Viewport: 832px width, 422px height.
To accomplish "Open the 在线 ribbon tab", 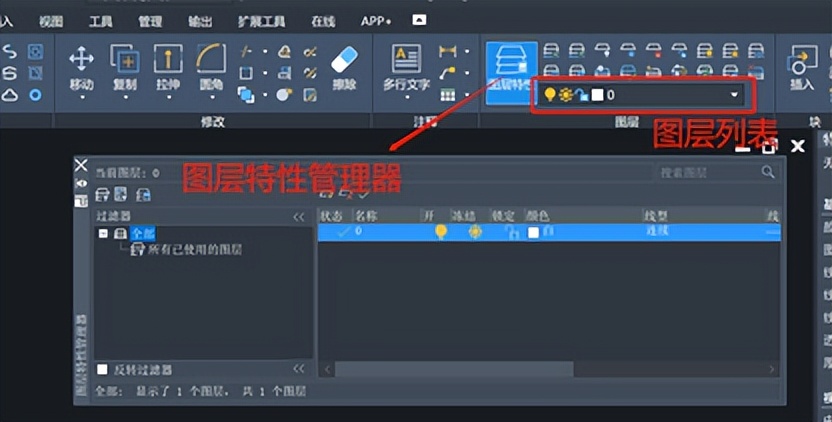I will point(323,21).
